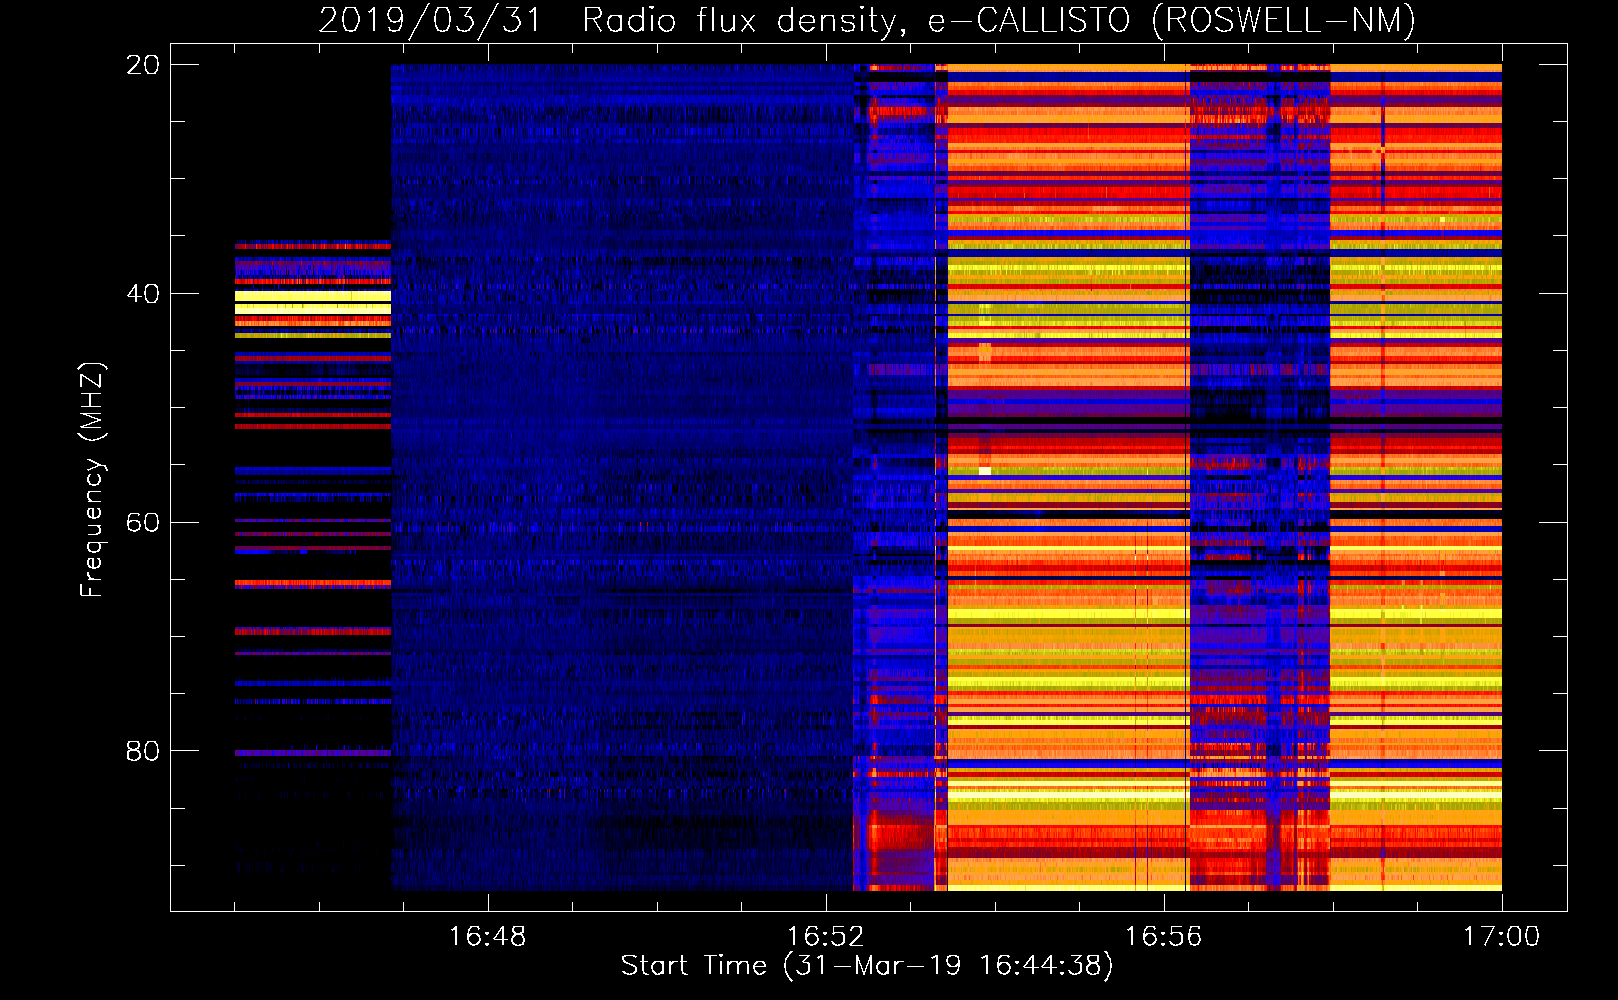Click the "Start Time (31-Mar-19 16:44:38)" label
The height and width of the screenshot is (1000, 1618).
(x=867, y=966)
